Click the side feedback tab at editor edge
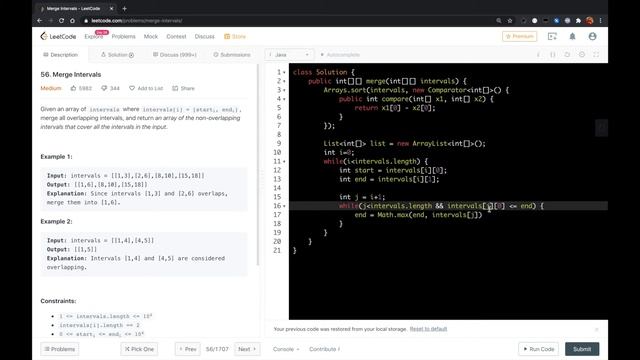640x360 pixels. pos(601,128)
